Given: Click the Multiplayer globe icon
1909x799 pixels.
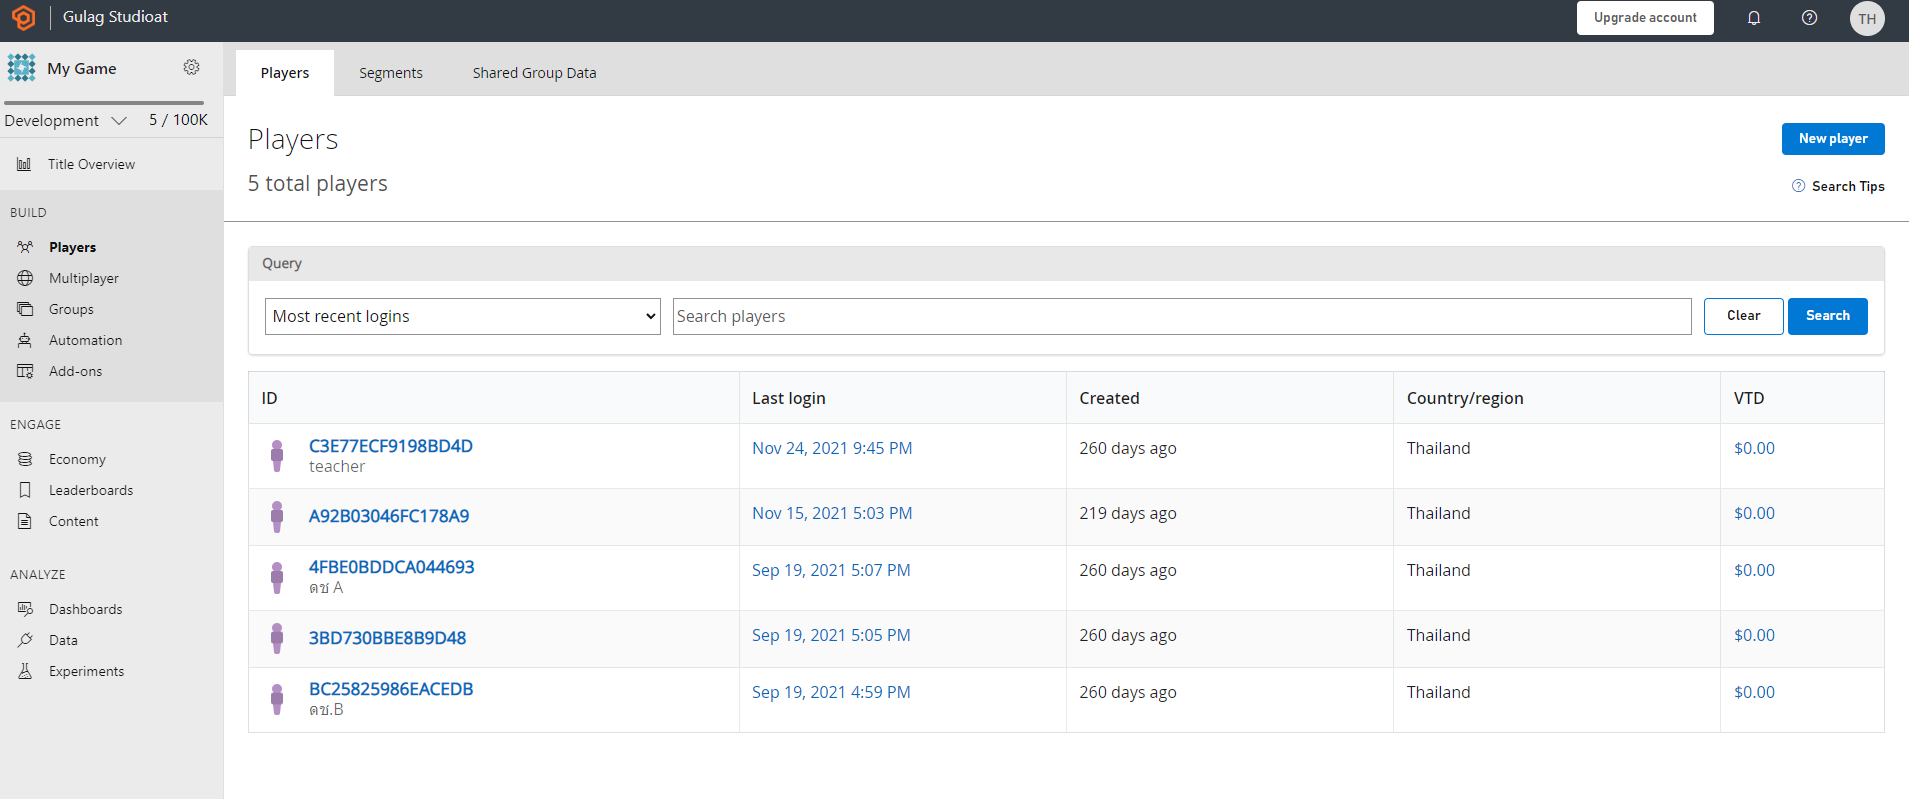Looking at the screenshot, I should [25, 278].
